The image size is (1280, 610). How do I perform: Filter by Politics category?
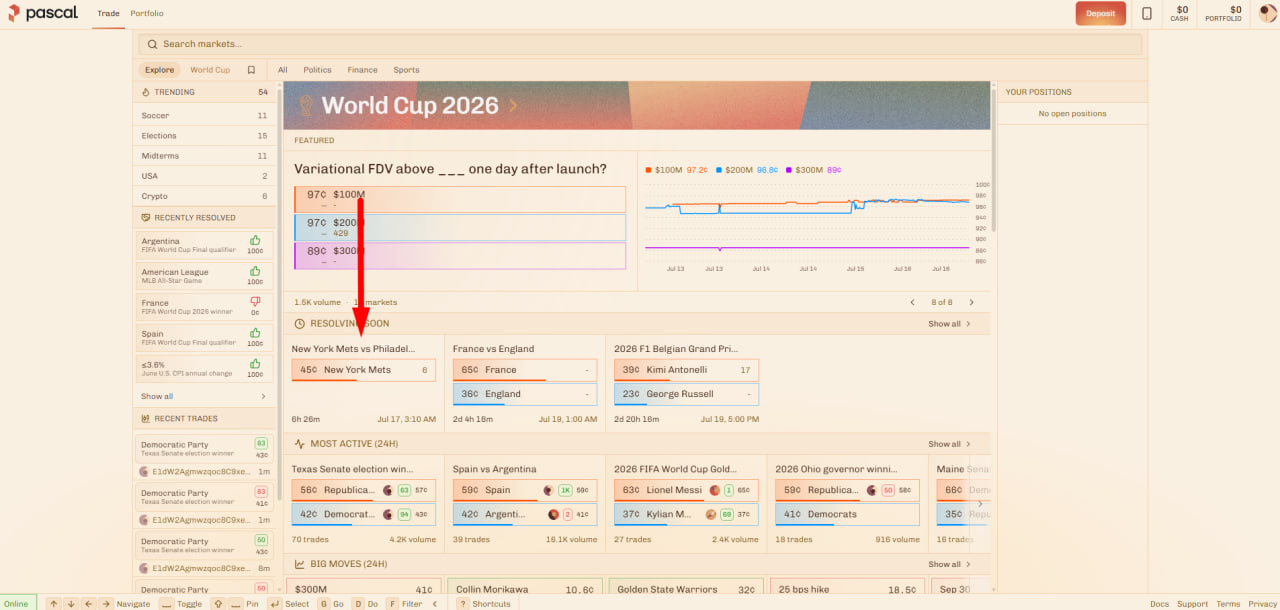pos(317,70)
